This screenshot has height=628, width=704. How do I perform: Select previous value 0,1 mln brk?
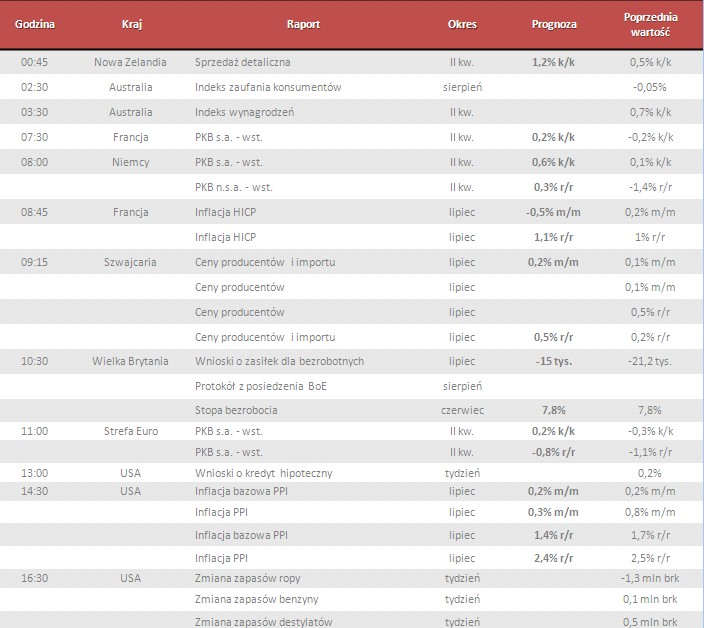650,599
